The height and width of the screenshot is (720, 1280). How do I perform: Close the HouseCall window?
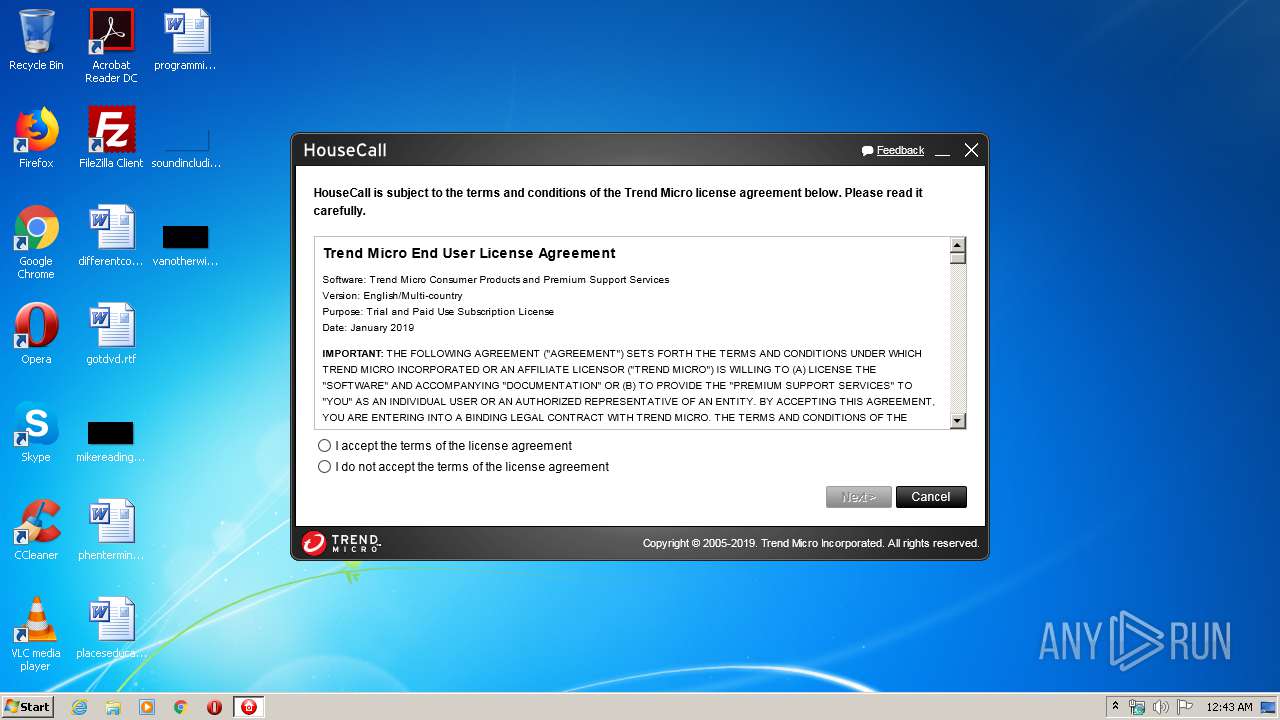(971, 150)
